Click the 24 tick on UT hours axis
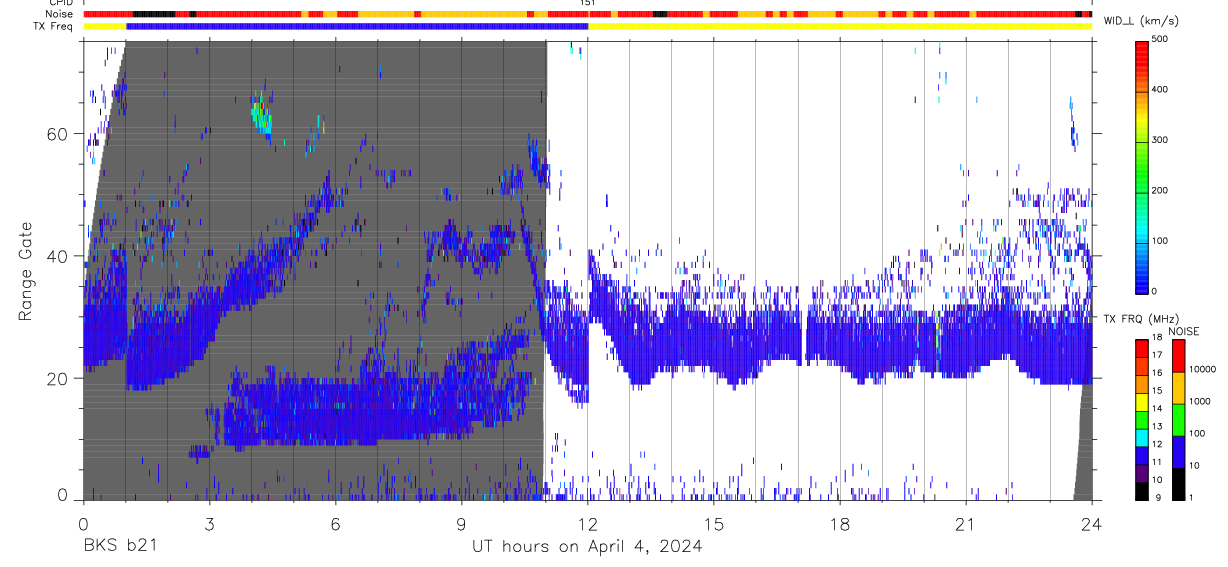Viewport: 1228px width, 567px height. (x=1091, y=524)
